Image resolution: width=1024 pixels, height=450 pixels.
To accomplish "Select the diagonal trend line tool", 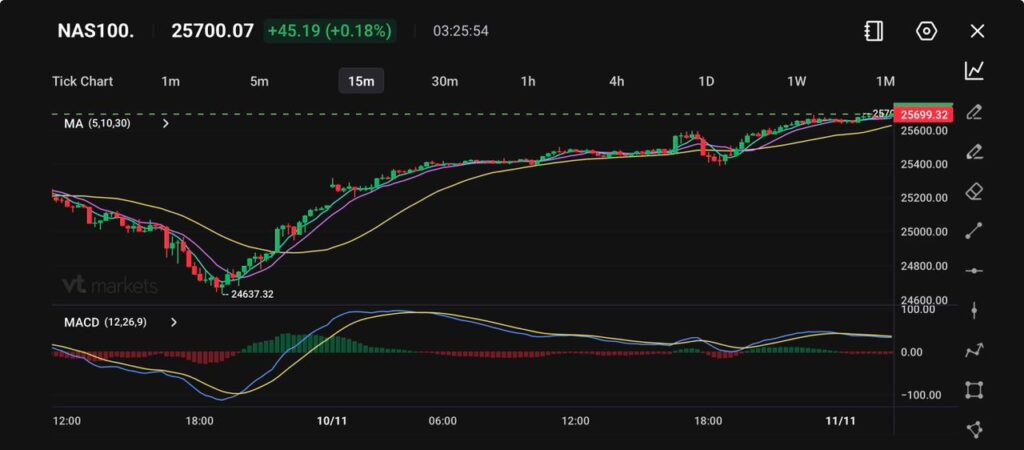I will [974, 231].
